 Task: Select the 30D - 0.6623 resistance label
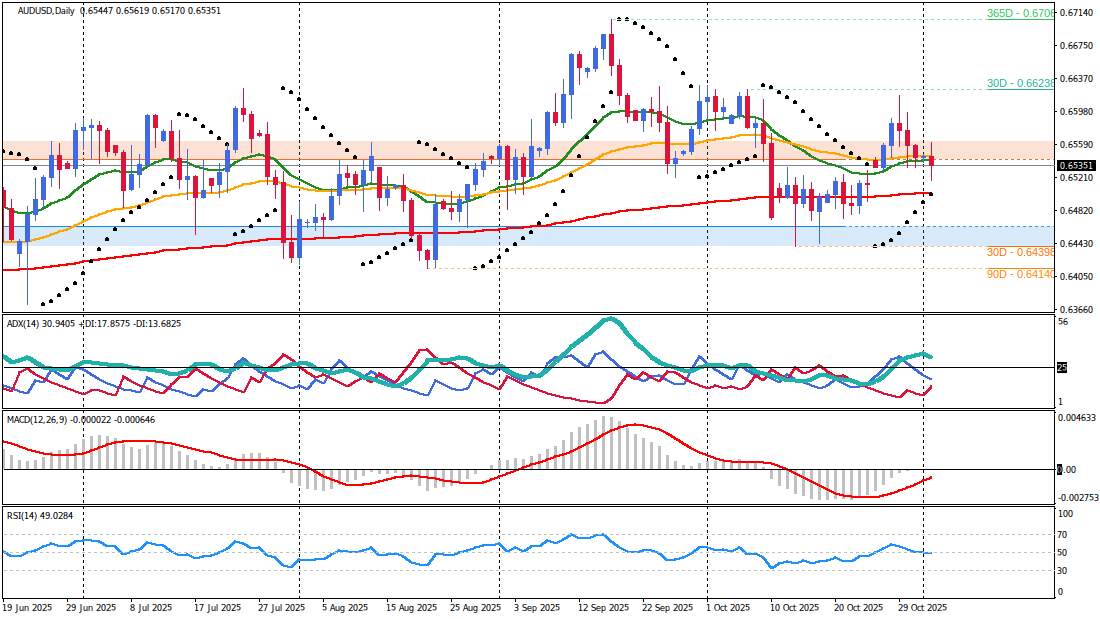coord(1020,83)
